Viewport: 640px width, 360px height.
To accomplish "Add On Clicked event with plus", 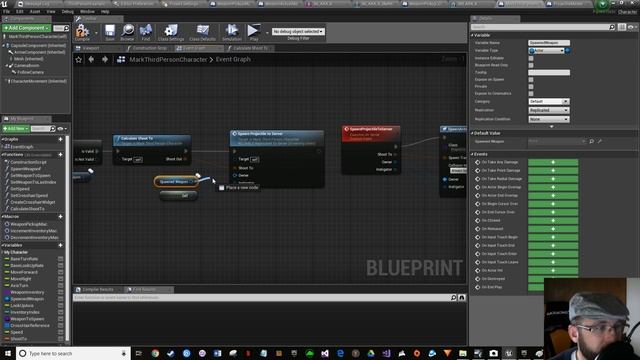I will (553, 220).
